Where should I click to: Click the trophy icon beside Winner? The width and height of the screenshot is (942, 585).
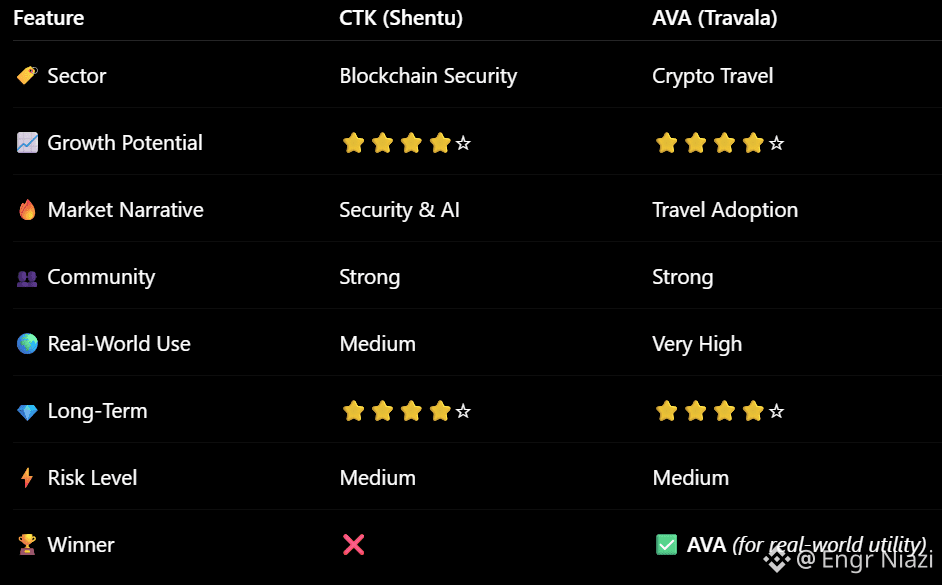[27, 545]
